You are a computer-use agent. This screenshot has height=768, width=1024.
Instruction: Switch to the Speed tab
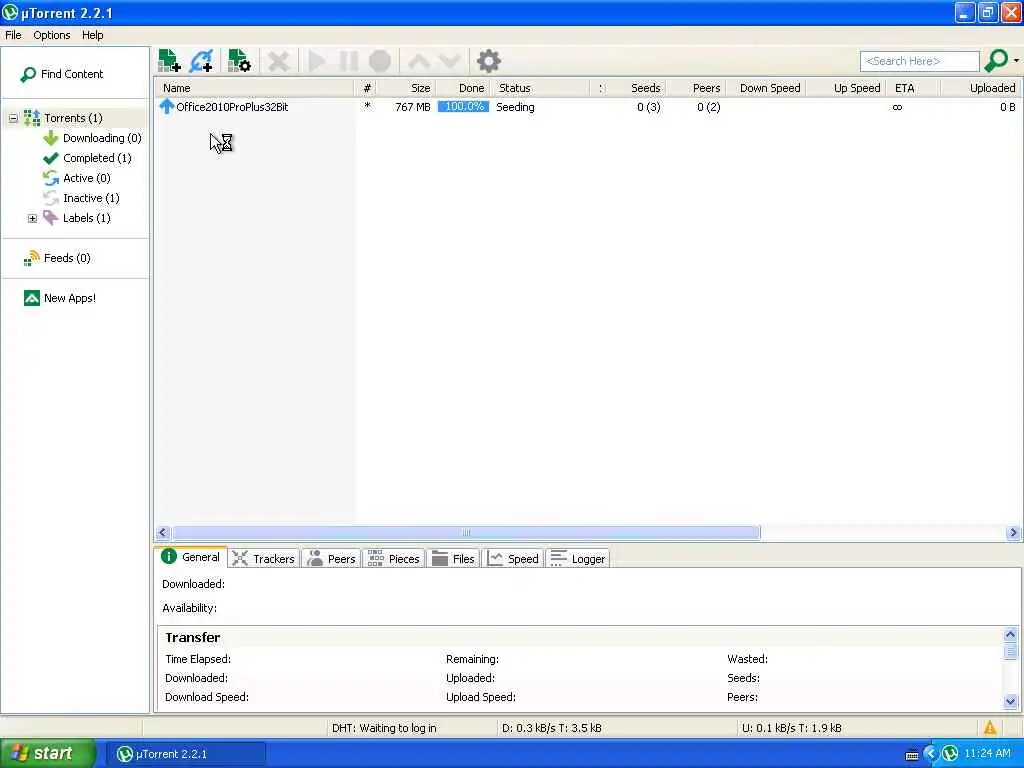tap(513, 559)
